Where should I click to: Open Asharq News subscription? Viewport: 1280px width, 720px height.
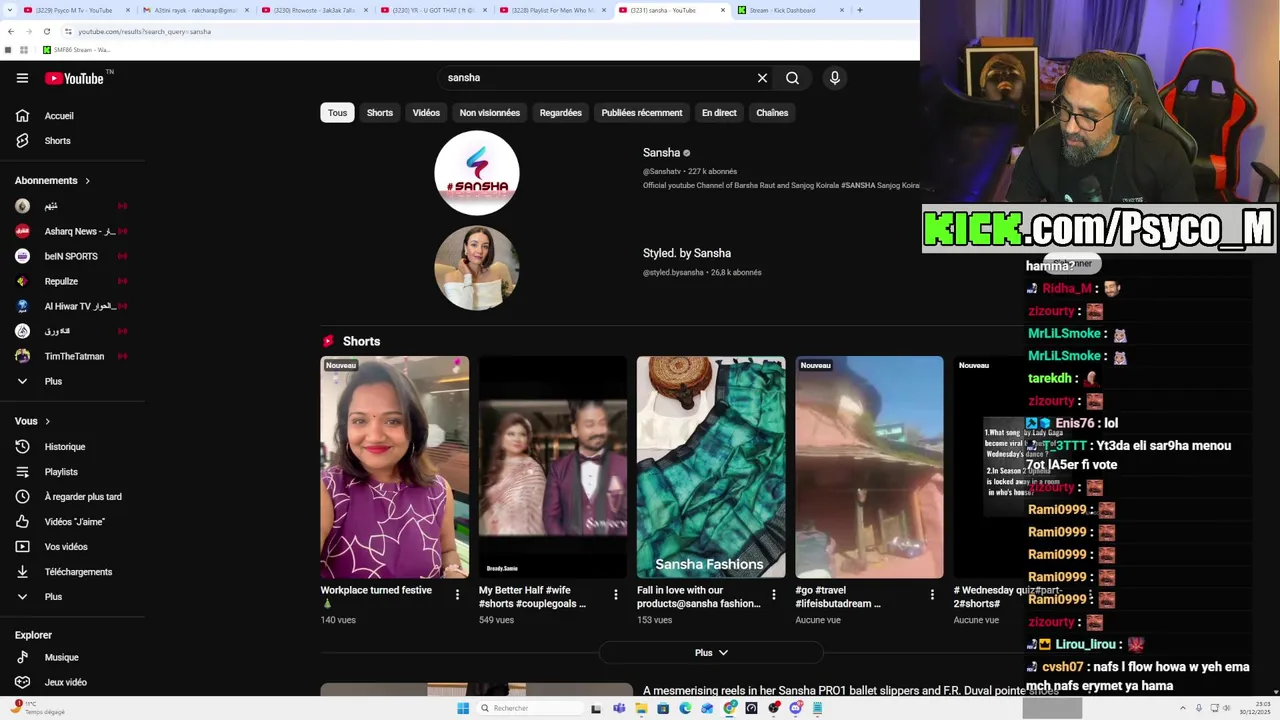[x=72, y=231]
